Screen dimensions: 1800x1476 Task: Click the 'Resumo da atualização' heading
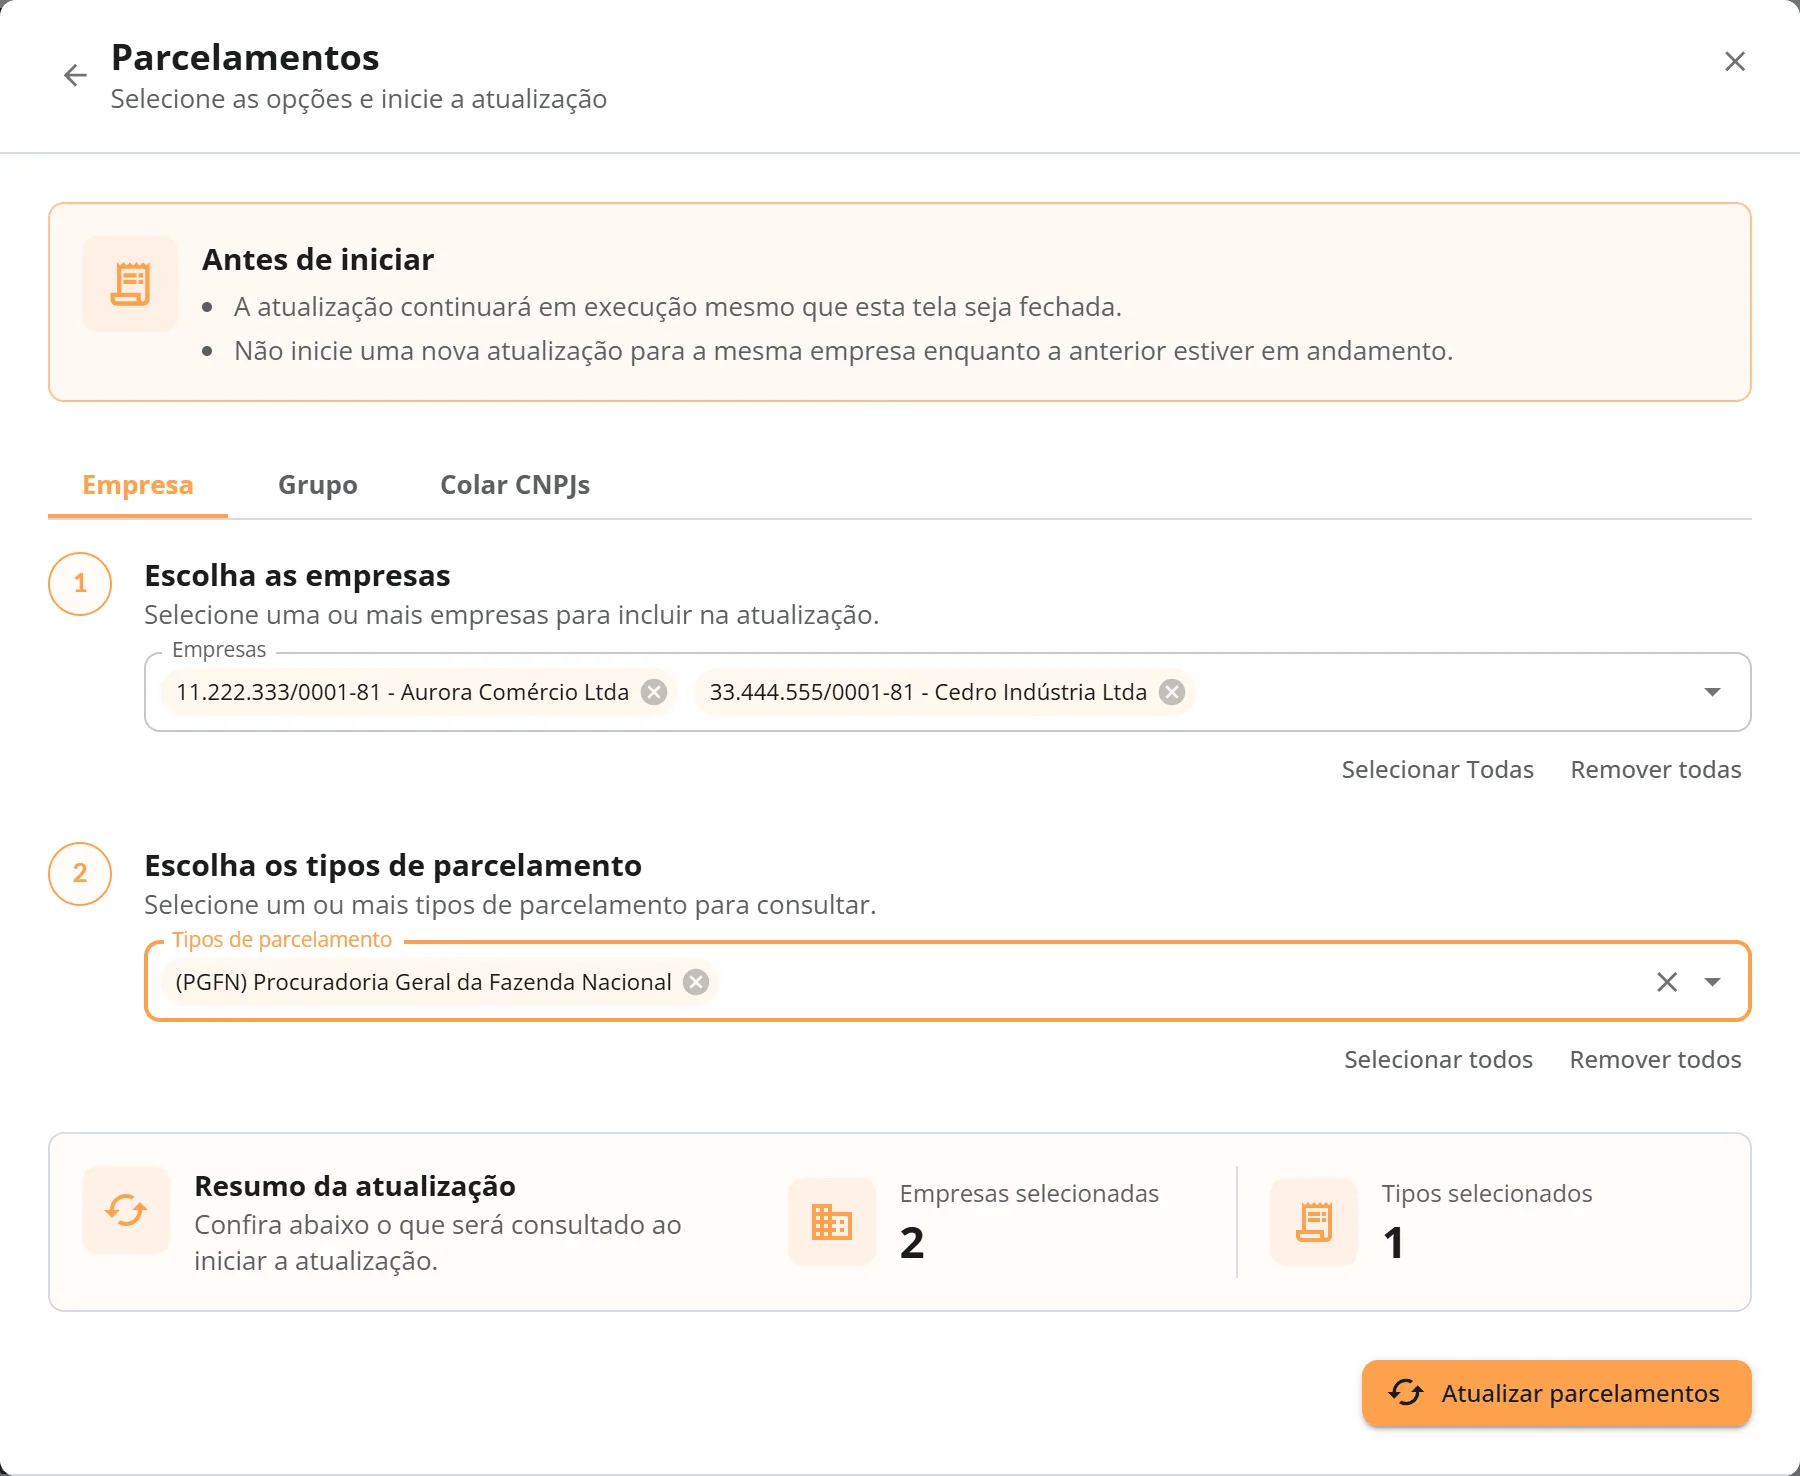[x=355, y=1186]
